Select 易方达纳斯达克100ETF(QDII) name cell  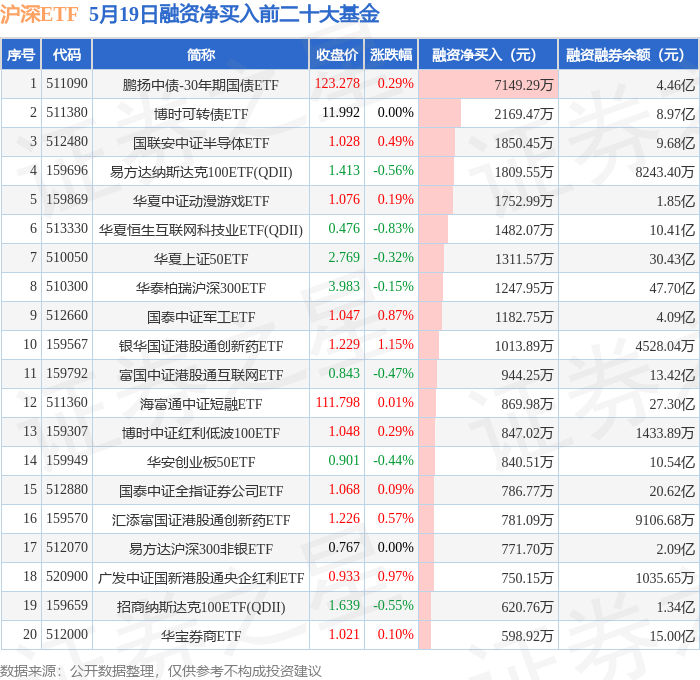(x=200, y=171)
